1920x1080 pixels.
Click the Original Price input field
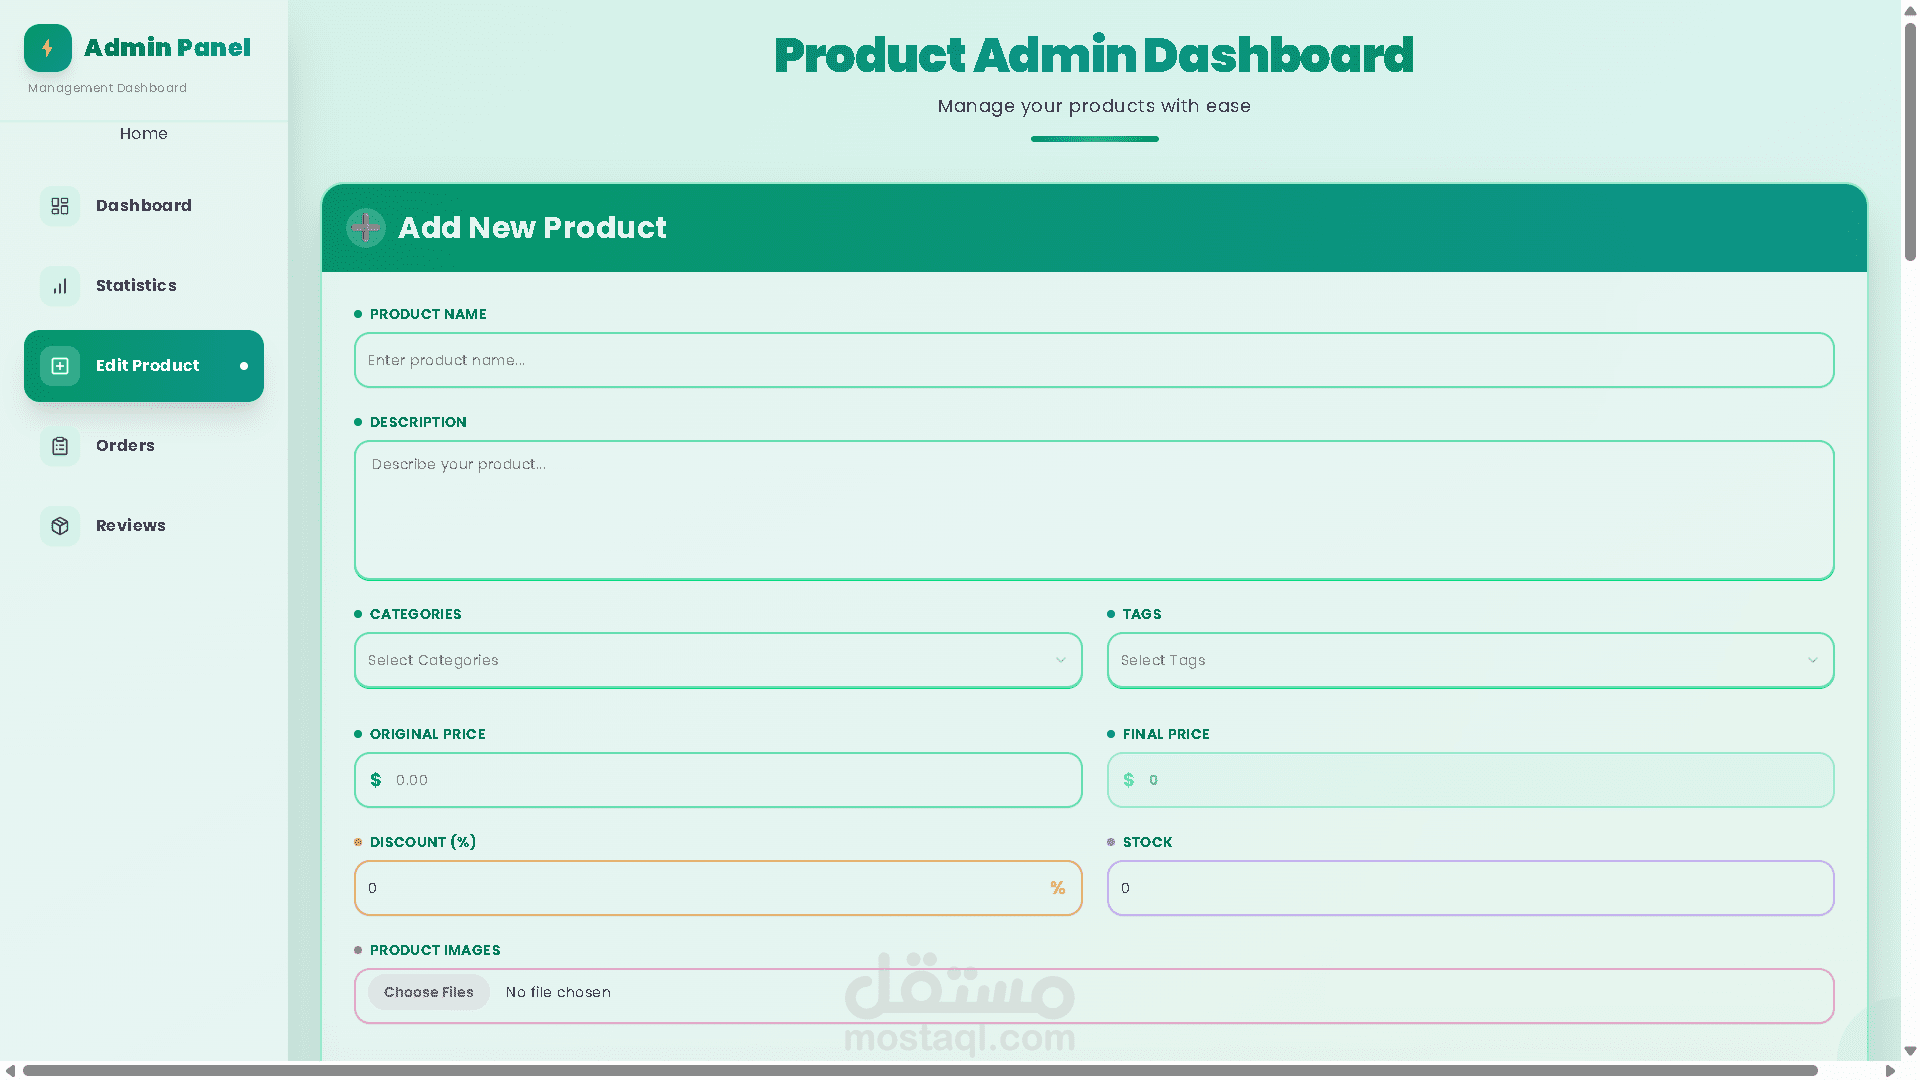tap(730, 780)
